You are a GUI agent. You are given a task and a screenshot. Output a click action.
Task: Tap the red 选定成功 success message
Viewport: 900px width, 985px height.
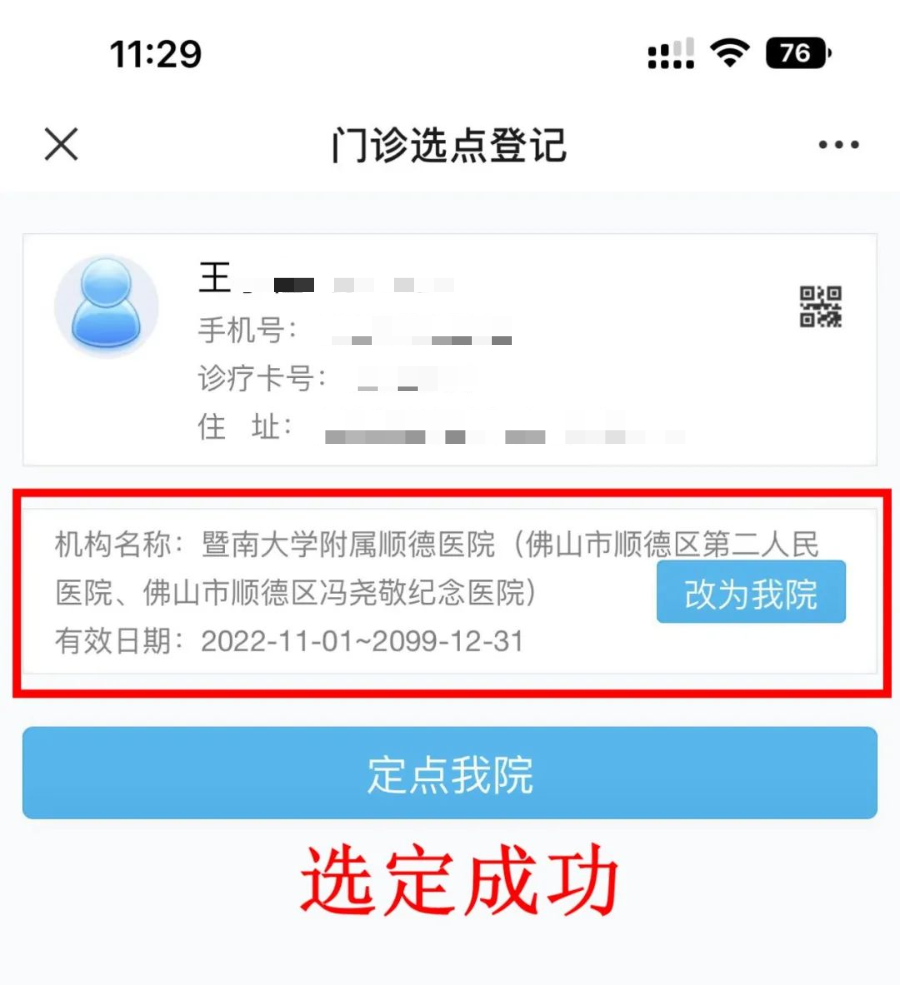tap(460, 879)
